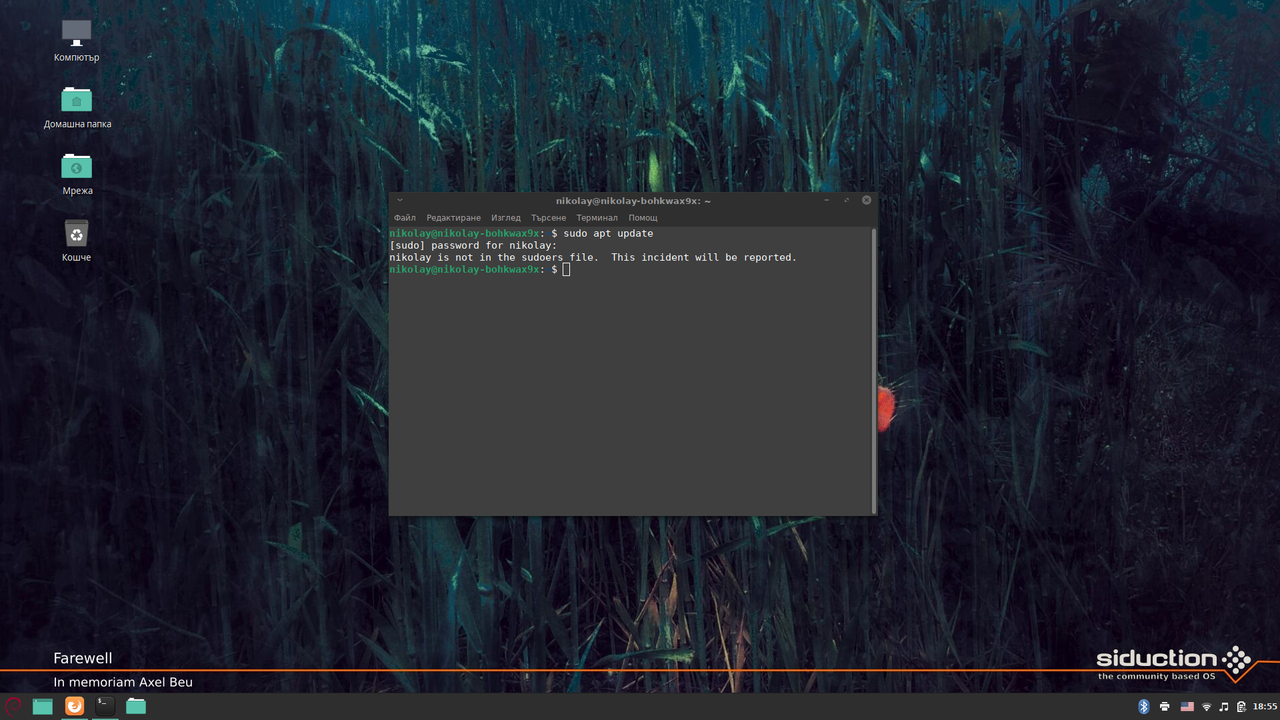
Task: Open the folder icon after the terminal taskbar button
Action: [136, 706]
